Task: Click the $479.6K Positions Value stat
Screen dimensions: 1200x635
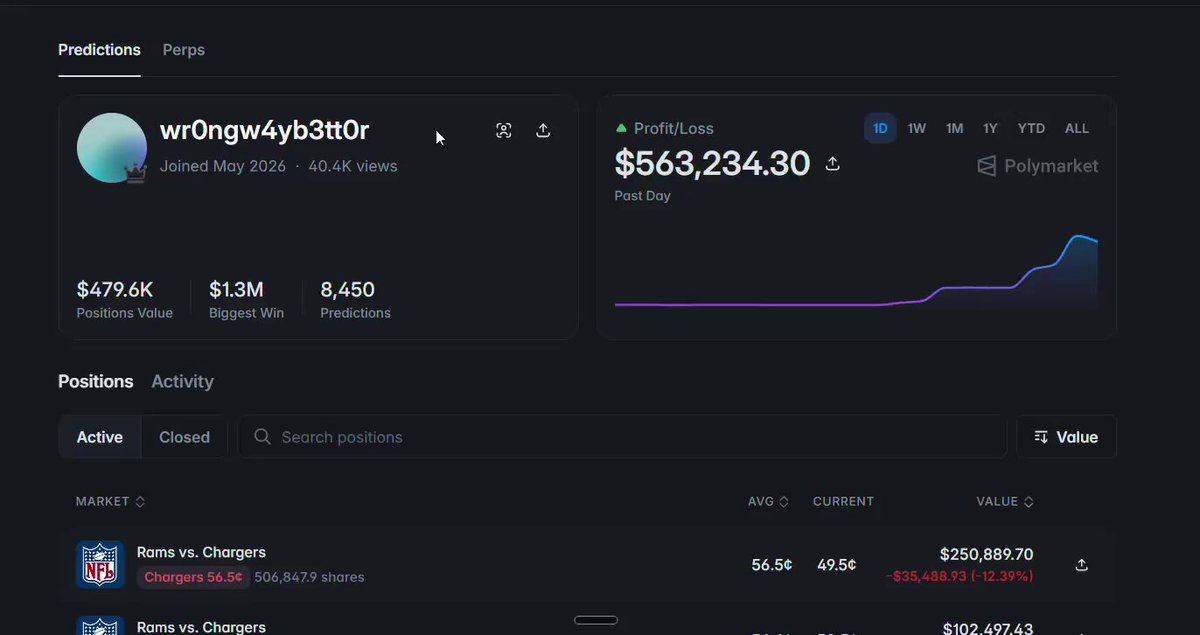Action: point(125,300)
